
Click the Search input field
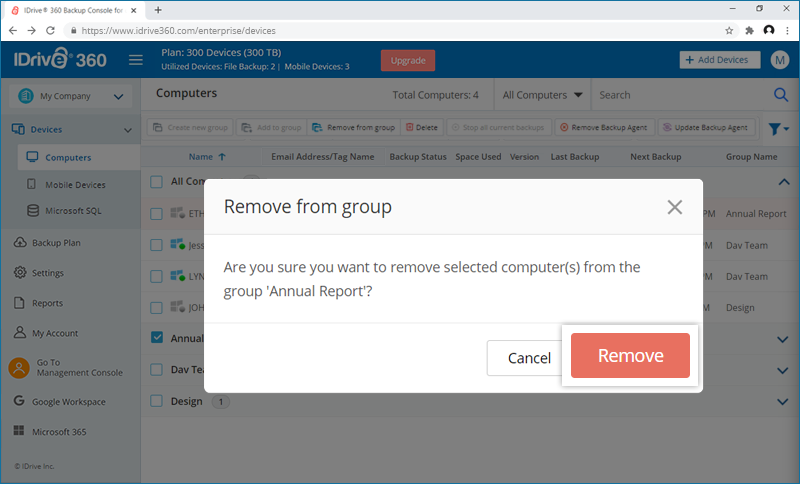(x=681, y=95)
